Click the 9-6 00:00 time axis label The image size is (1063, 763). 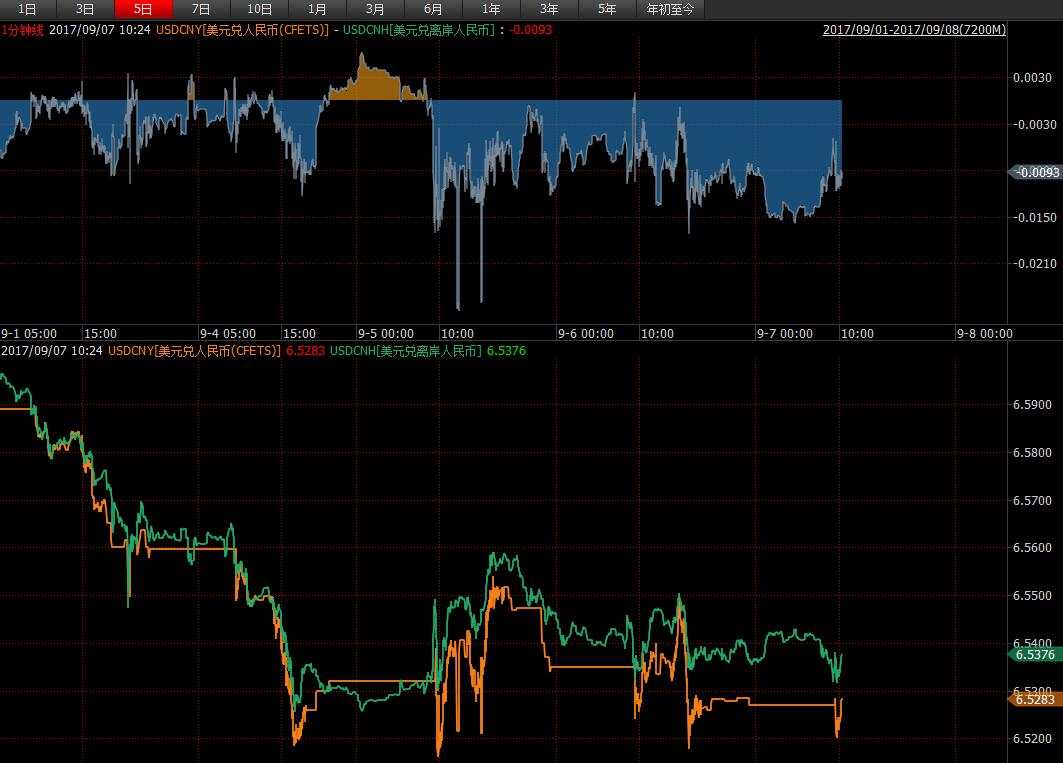click(586, 334)
